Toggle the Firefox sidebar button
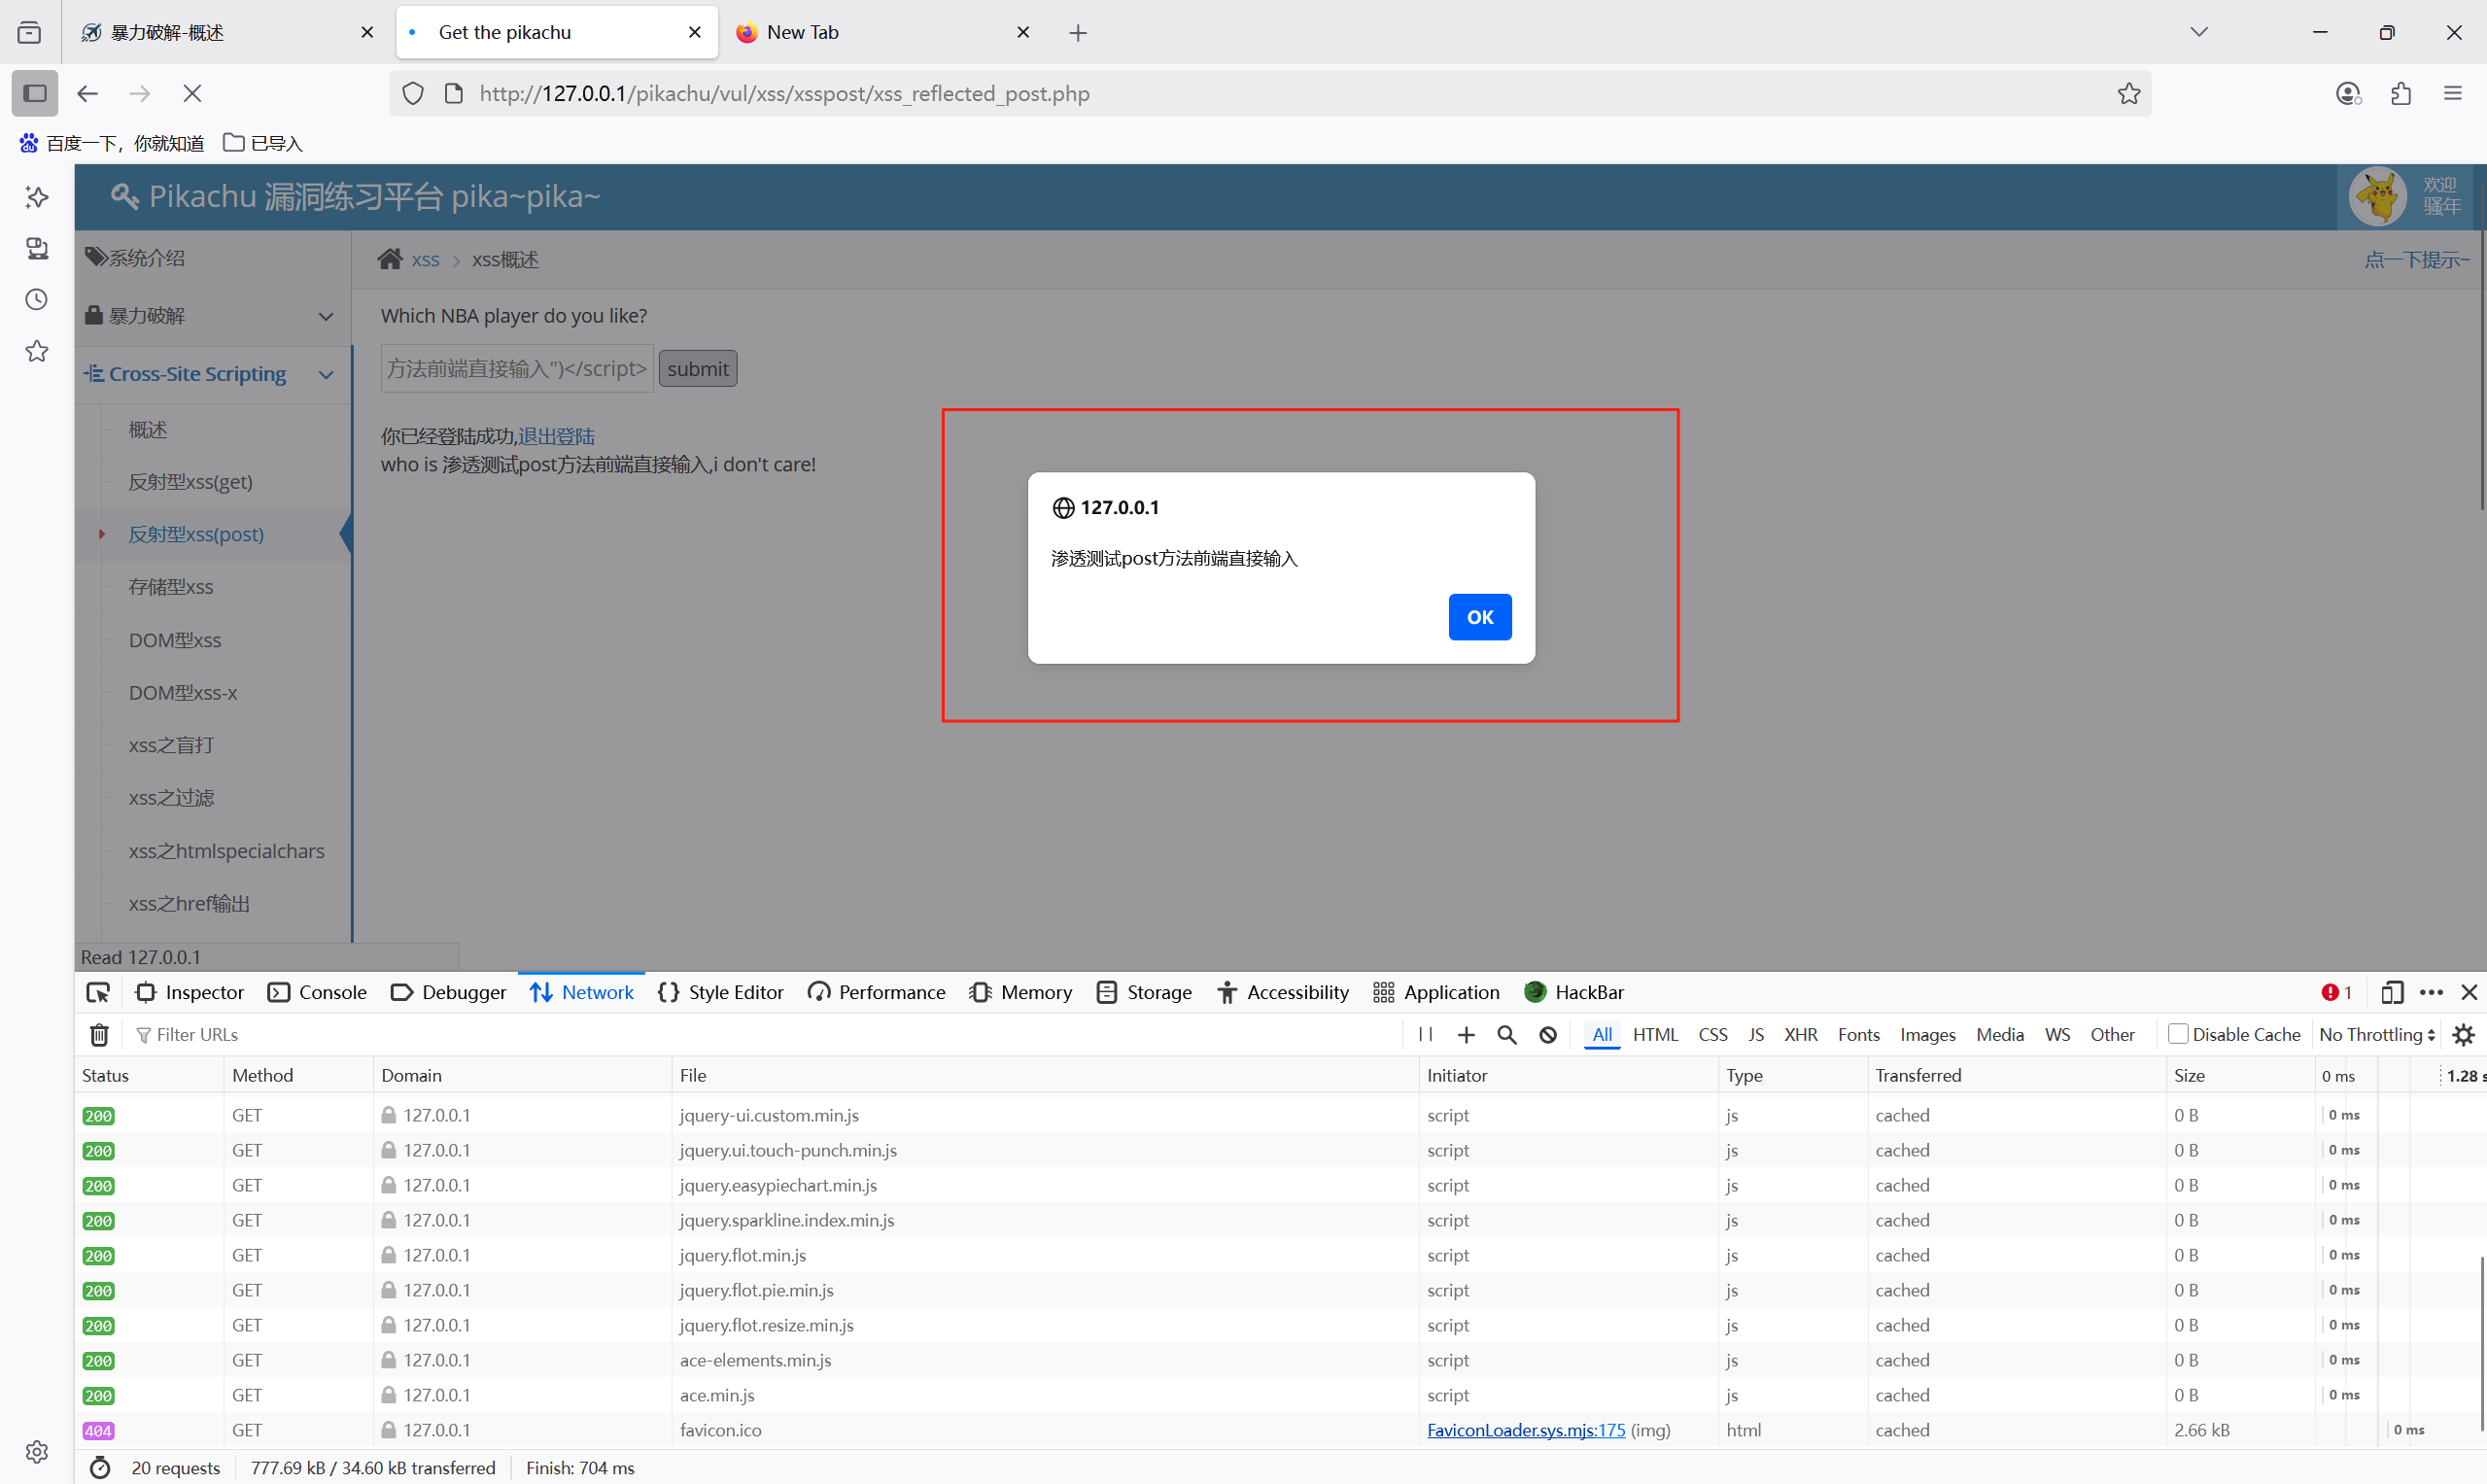 click(35, 93)
